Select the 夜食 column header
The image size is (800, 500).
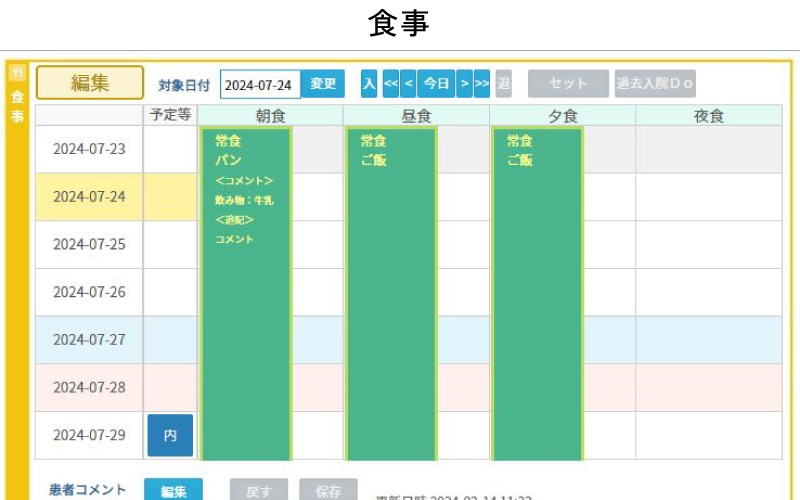[709, 116]
